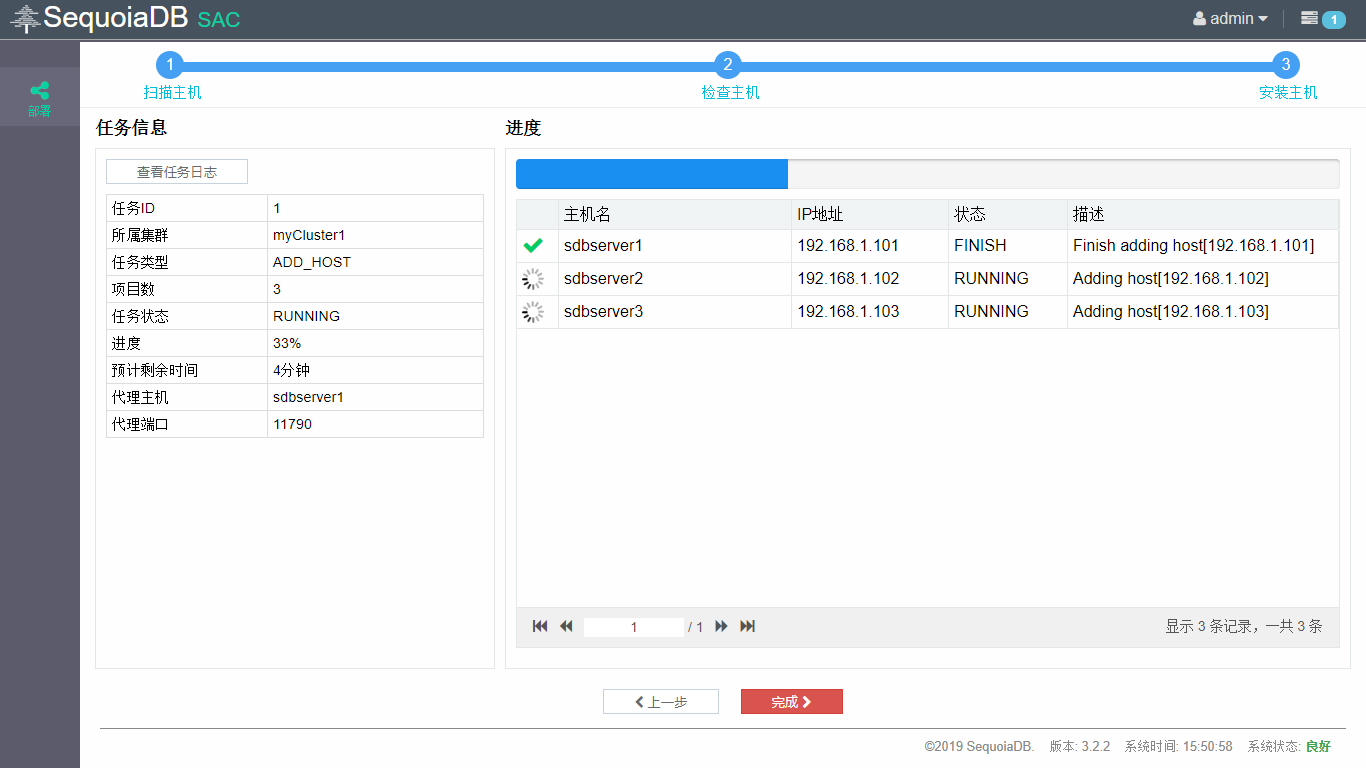Click the red 完成 button

click(x=792, y=702)
